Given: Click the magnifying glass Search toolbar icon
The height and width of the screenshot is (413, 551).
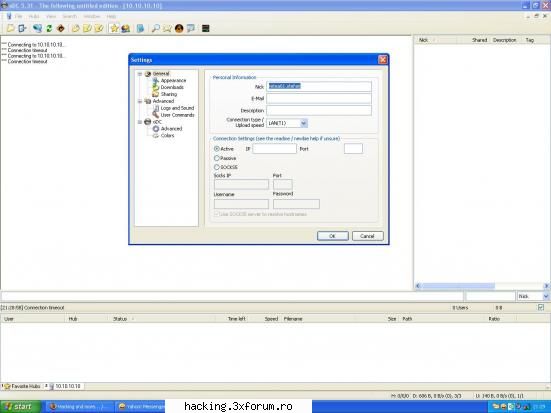Looking at the screenshot, I should point(155,28).
